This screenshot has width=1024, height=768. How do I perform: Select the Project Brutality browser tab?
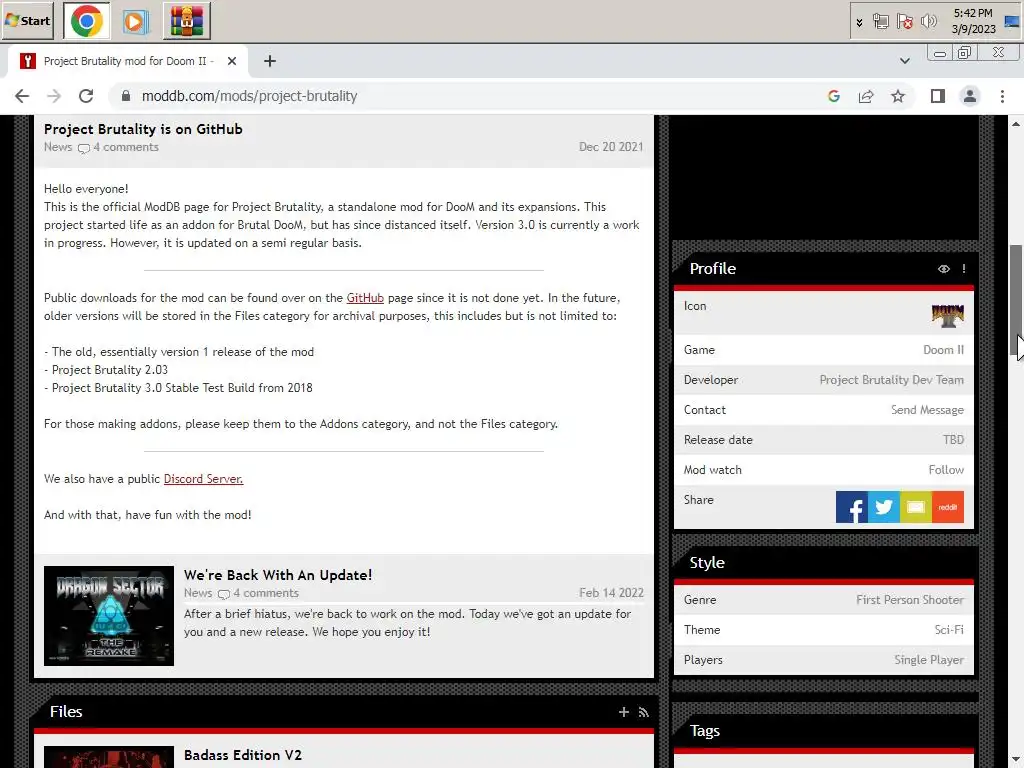tap(127, 61)
